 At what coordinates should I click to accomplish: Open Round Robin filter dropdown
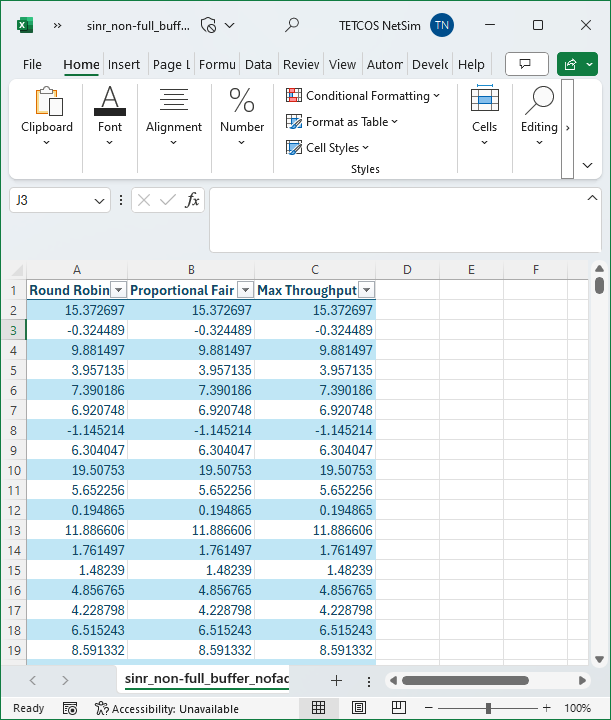click(118, 290)
